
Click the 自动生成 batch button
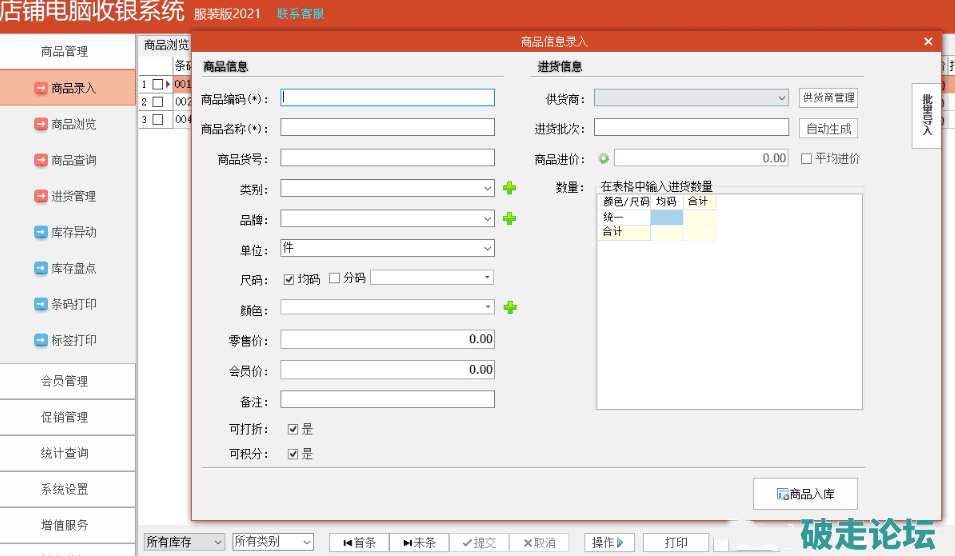pos(829,128)
